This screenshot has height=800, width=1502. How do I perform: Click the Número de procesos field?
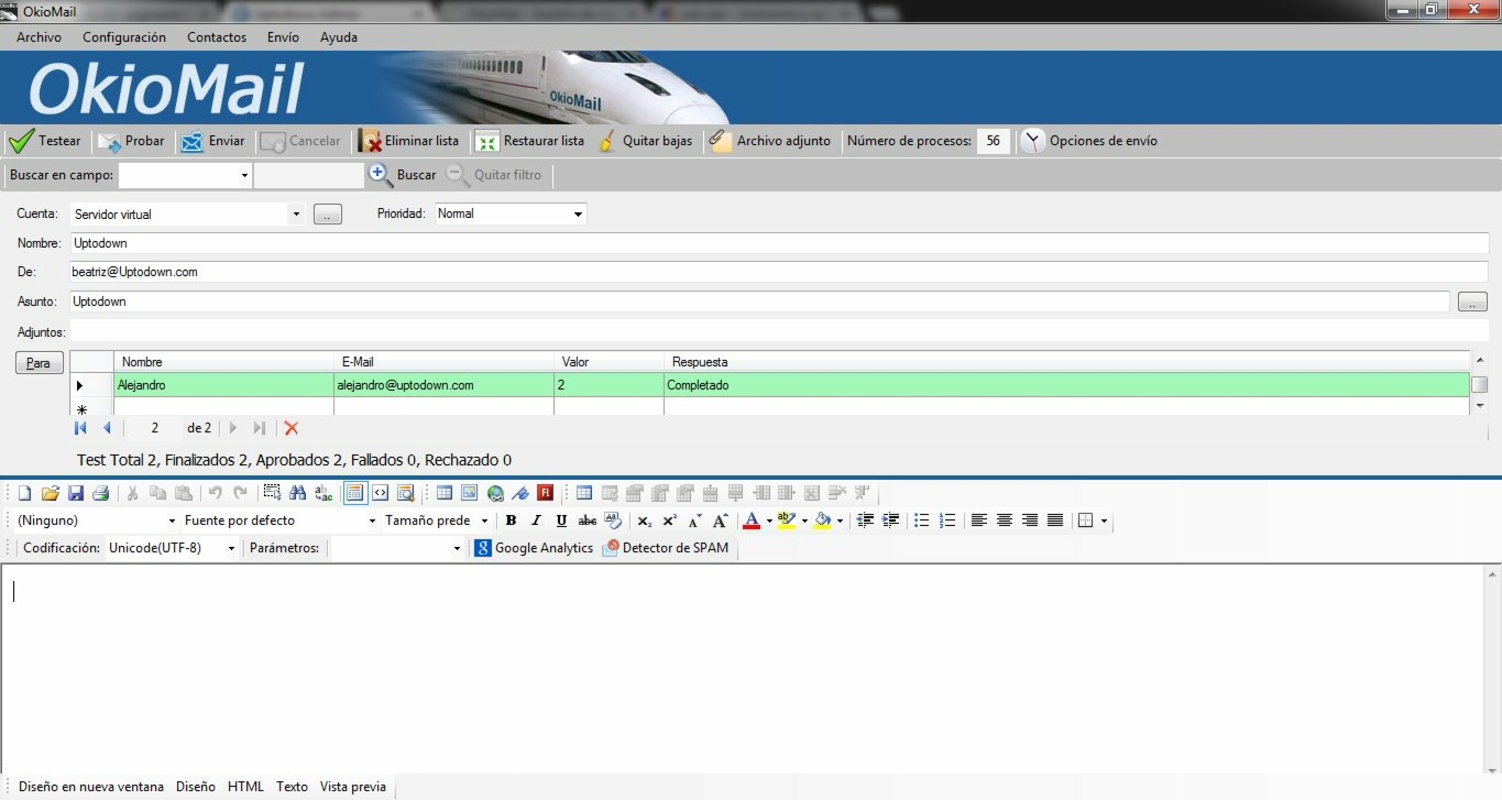coord(993,141)
